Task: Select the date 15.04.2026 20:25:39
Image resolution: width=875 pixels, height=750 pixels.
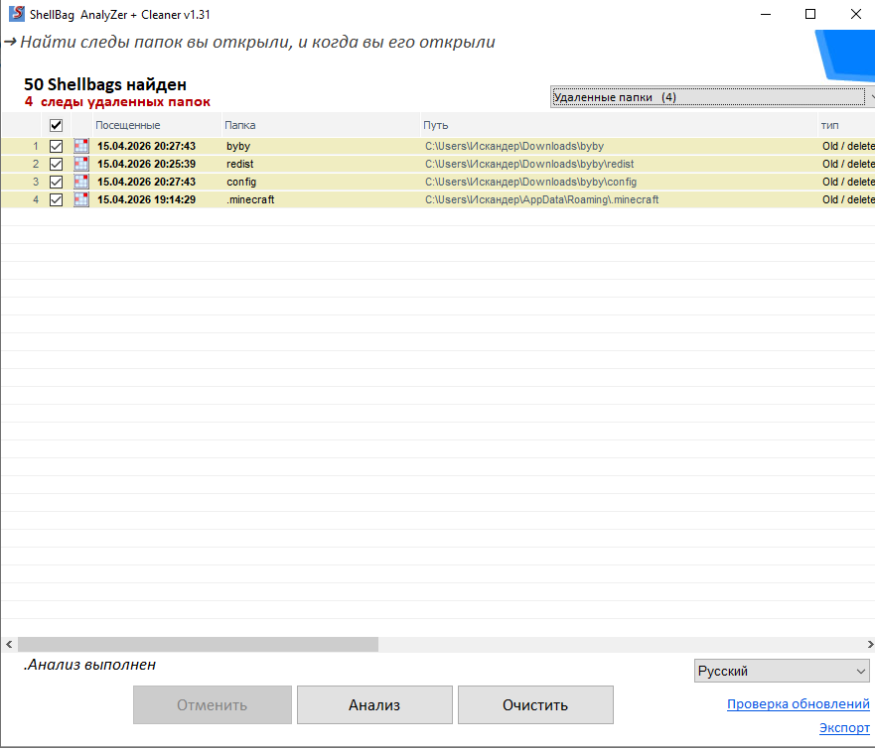Action: coord(146,164)
